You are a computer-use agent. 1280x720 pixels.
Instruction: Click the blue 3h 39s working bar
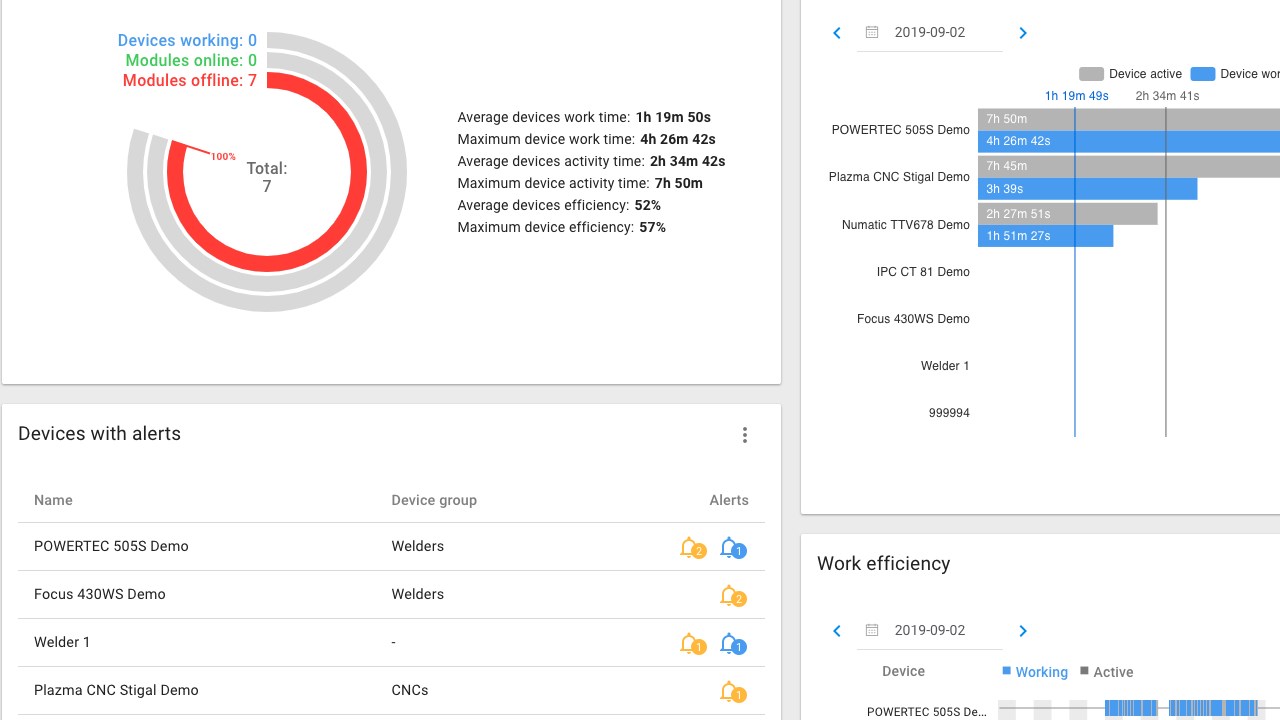pos(1087,189)
